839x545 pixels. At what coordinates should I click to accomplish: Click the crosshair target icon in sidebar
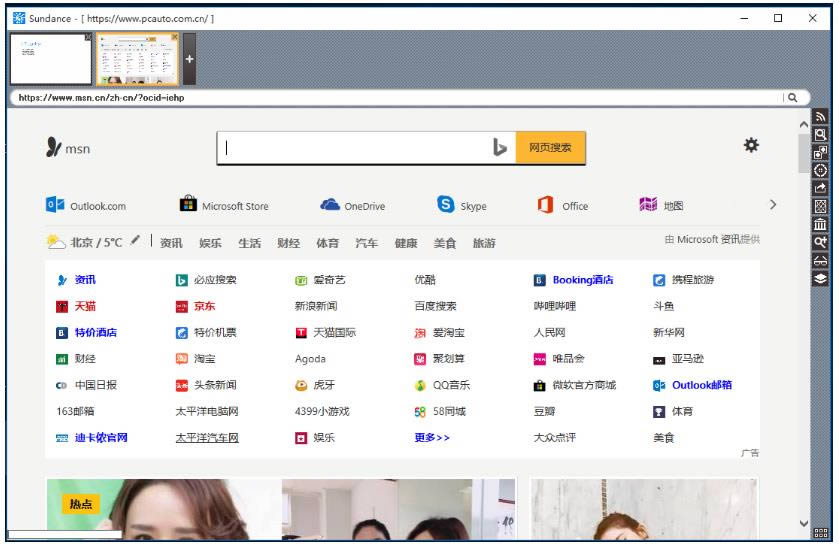(821, 170)
